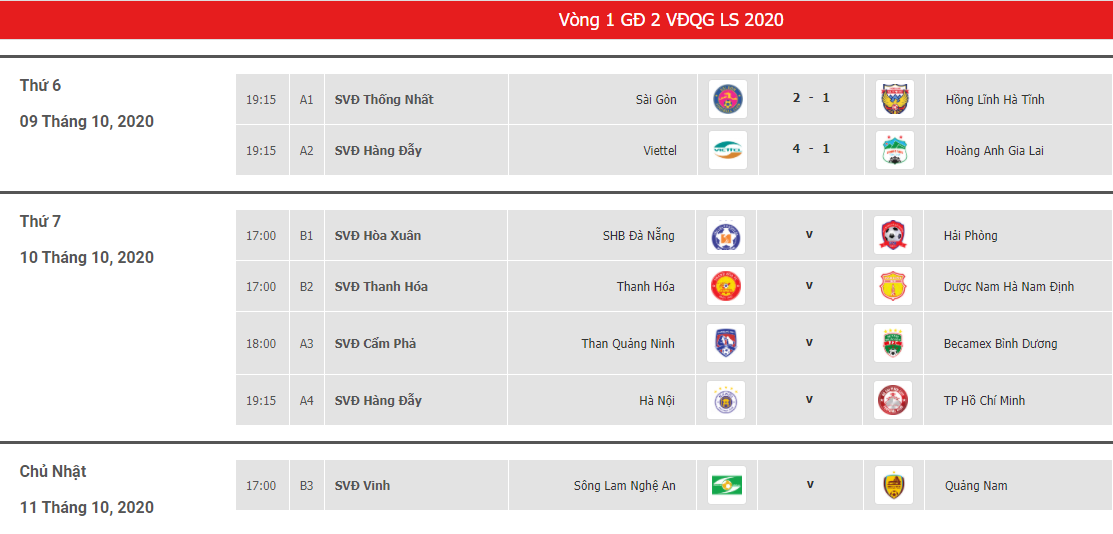Select the Vòng 1 GĐ 2 VĐQG LS 2020 header

(671, 20)
